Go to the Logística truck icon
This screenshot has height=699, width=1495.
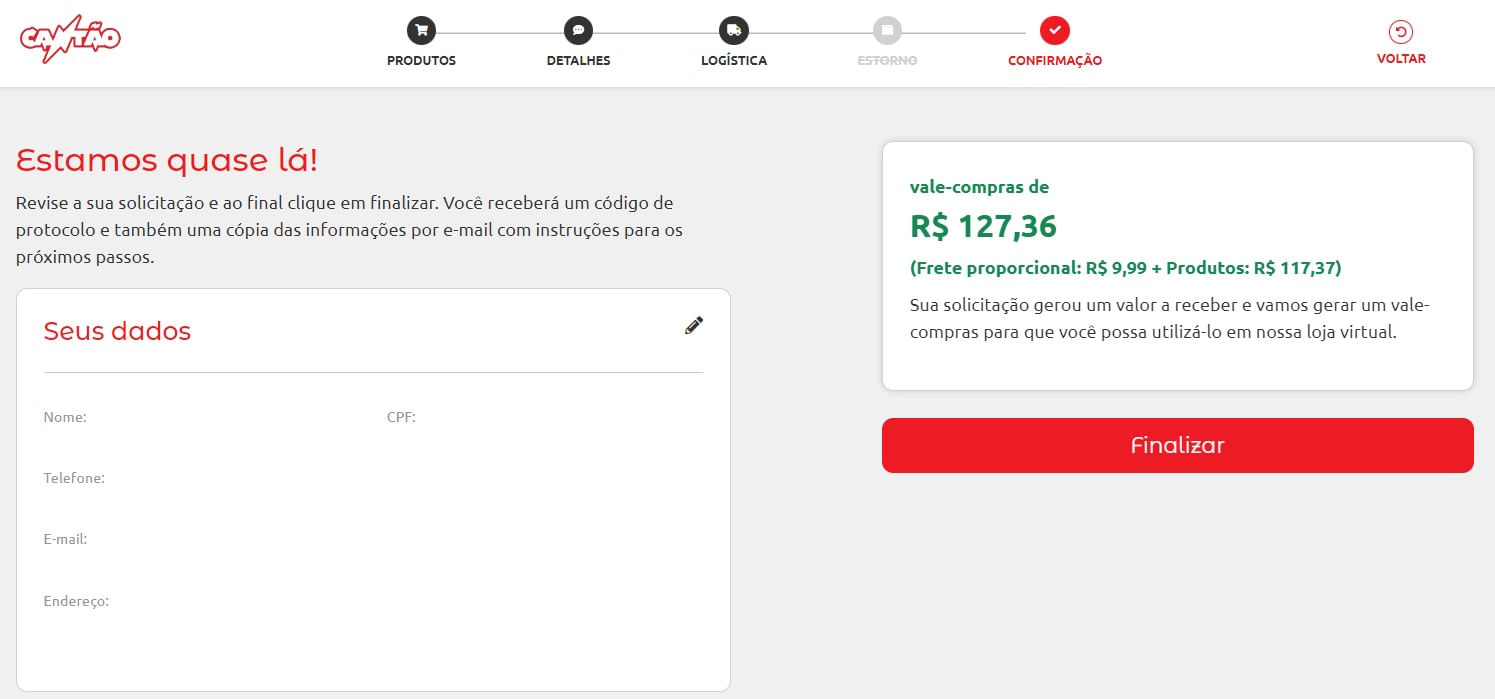coord(733,30)
